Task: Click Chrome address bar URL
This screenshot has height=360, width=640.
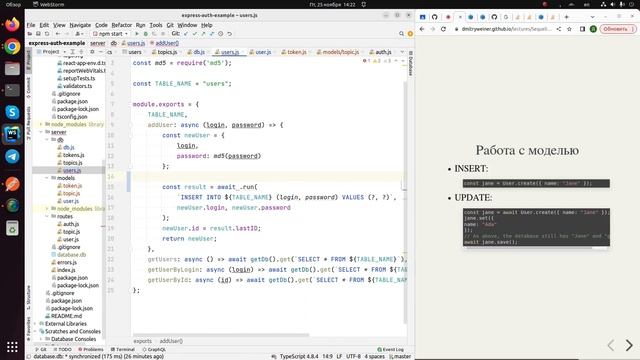Action: [x=507, y=29]
